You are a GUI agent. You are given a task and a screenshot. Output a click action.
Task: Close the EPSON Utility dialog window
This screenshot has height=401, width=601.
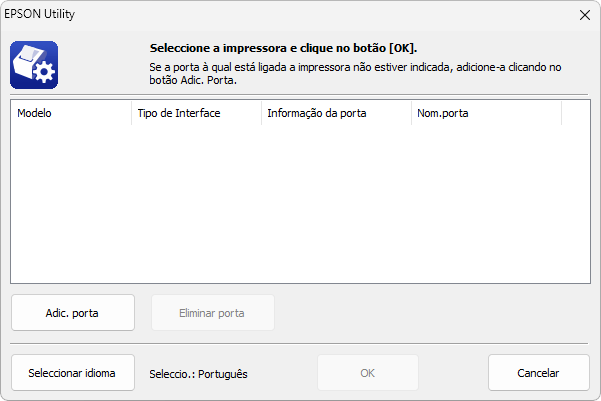click(585, 15)
